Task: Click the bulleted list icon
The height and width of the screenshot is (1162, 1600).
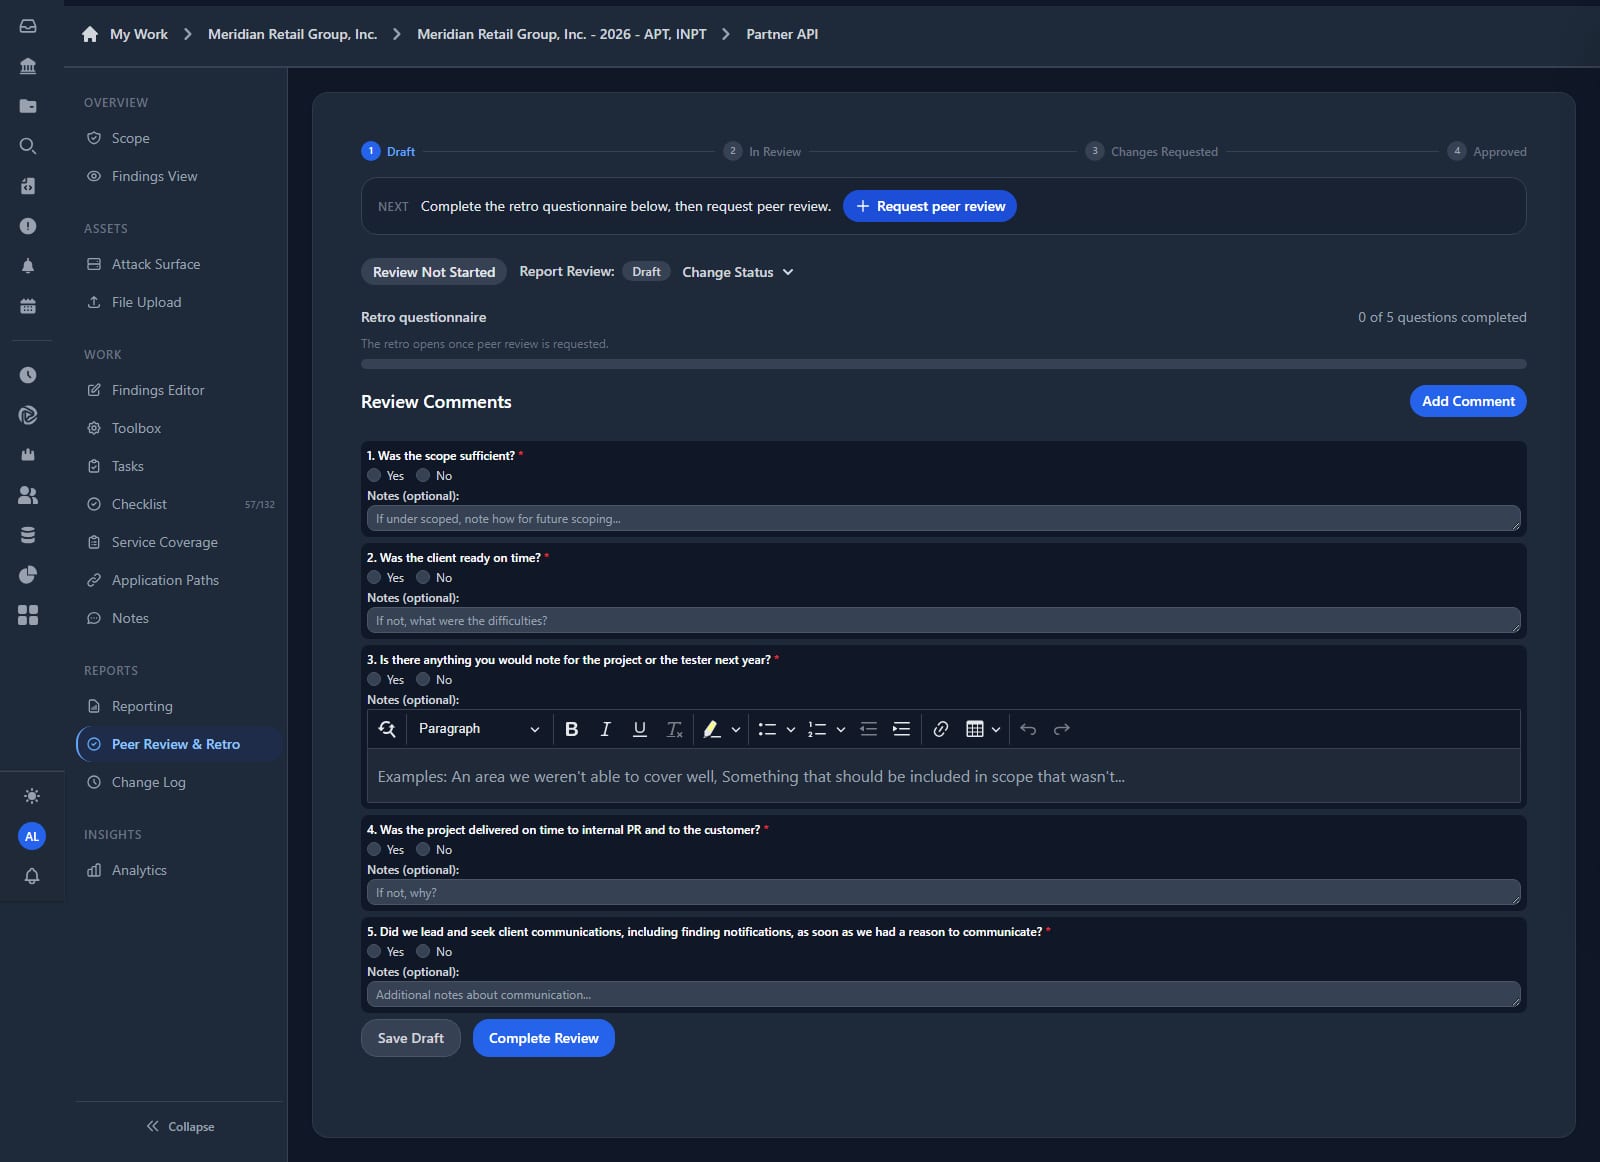Action: (767, 729)
